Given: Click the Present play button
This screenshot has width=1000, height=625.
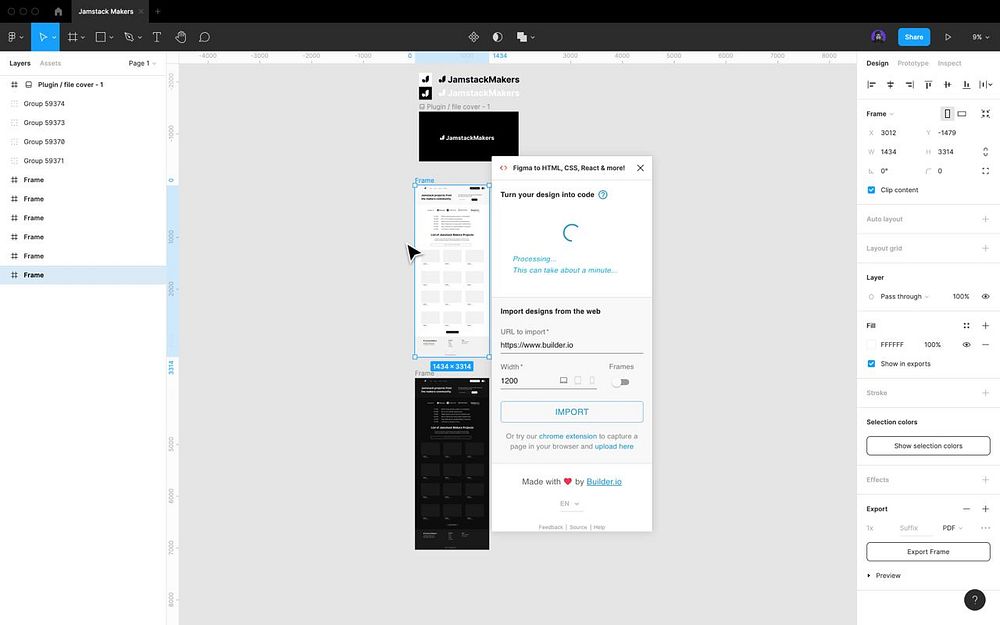Looking at the screenshot, I should 948,37.
